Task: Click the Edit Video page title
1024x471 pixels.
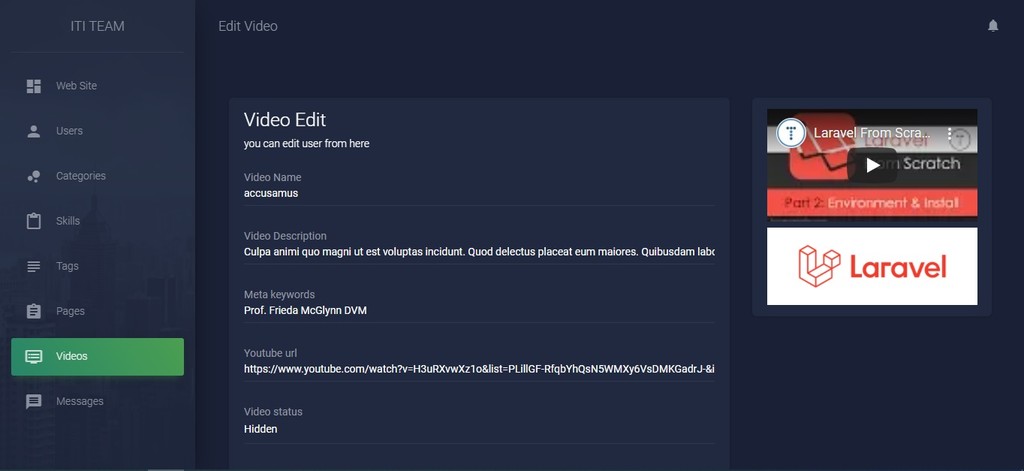Action: [248, 26]
